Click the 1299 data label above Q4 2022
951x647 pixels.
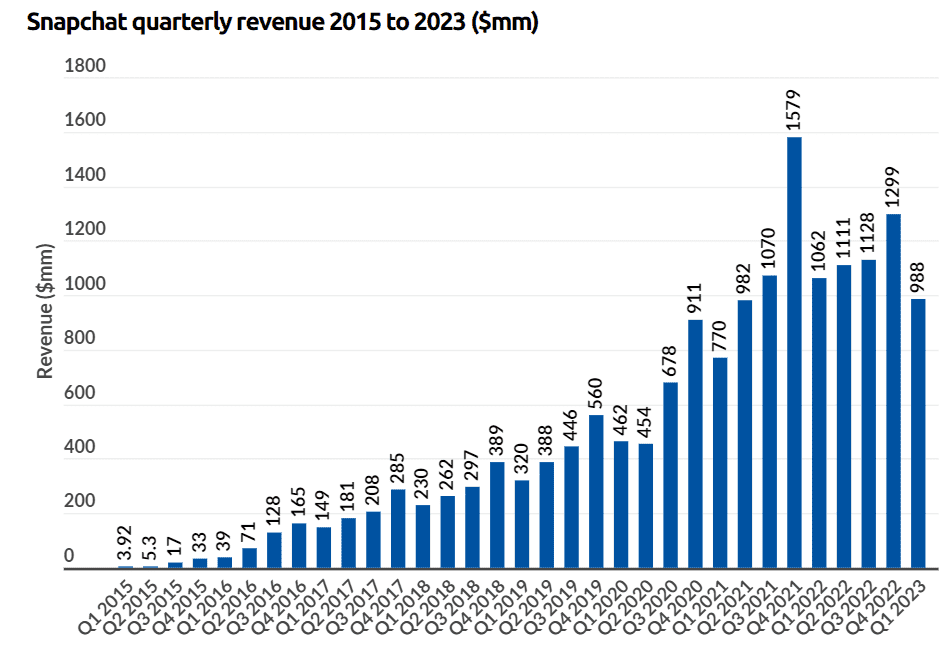(x=893, y=185)
